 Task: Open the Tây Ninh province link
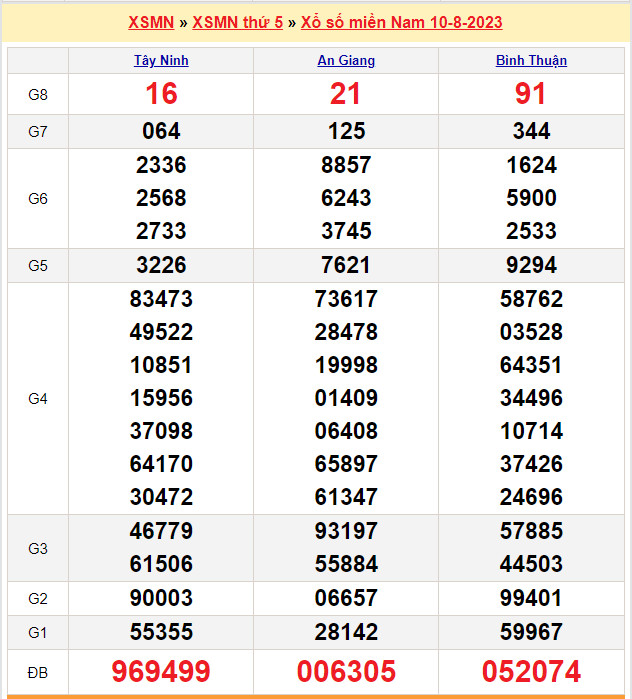pyautogui.click(x=161, y=60)
